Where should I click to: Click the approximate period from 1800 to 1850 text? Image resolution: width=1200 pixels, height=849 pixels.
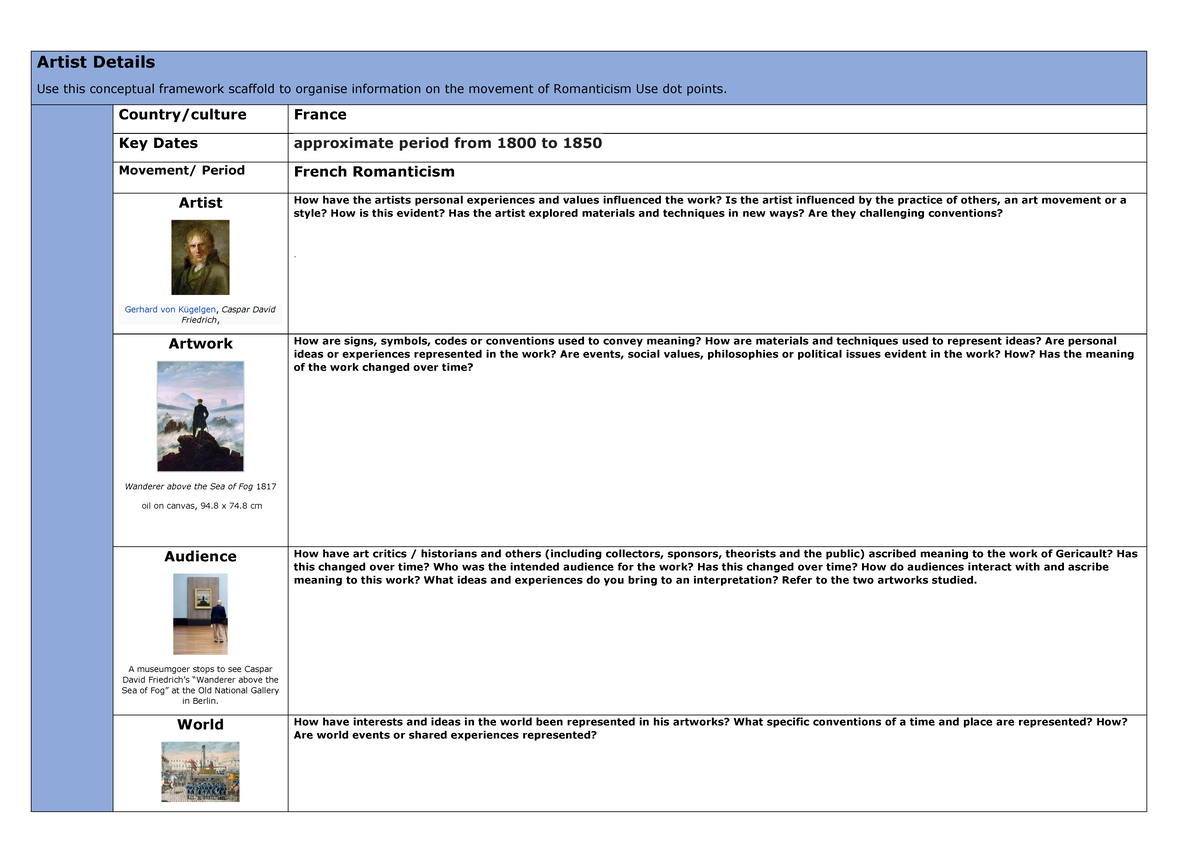(x=448, y=143)
